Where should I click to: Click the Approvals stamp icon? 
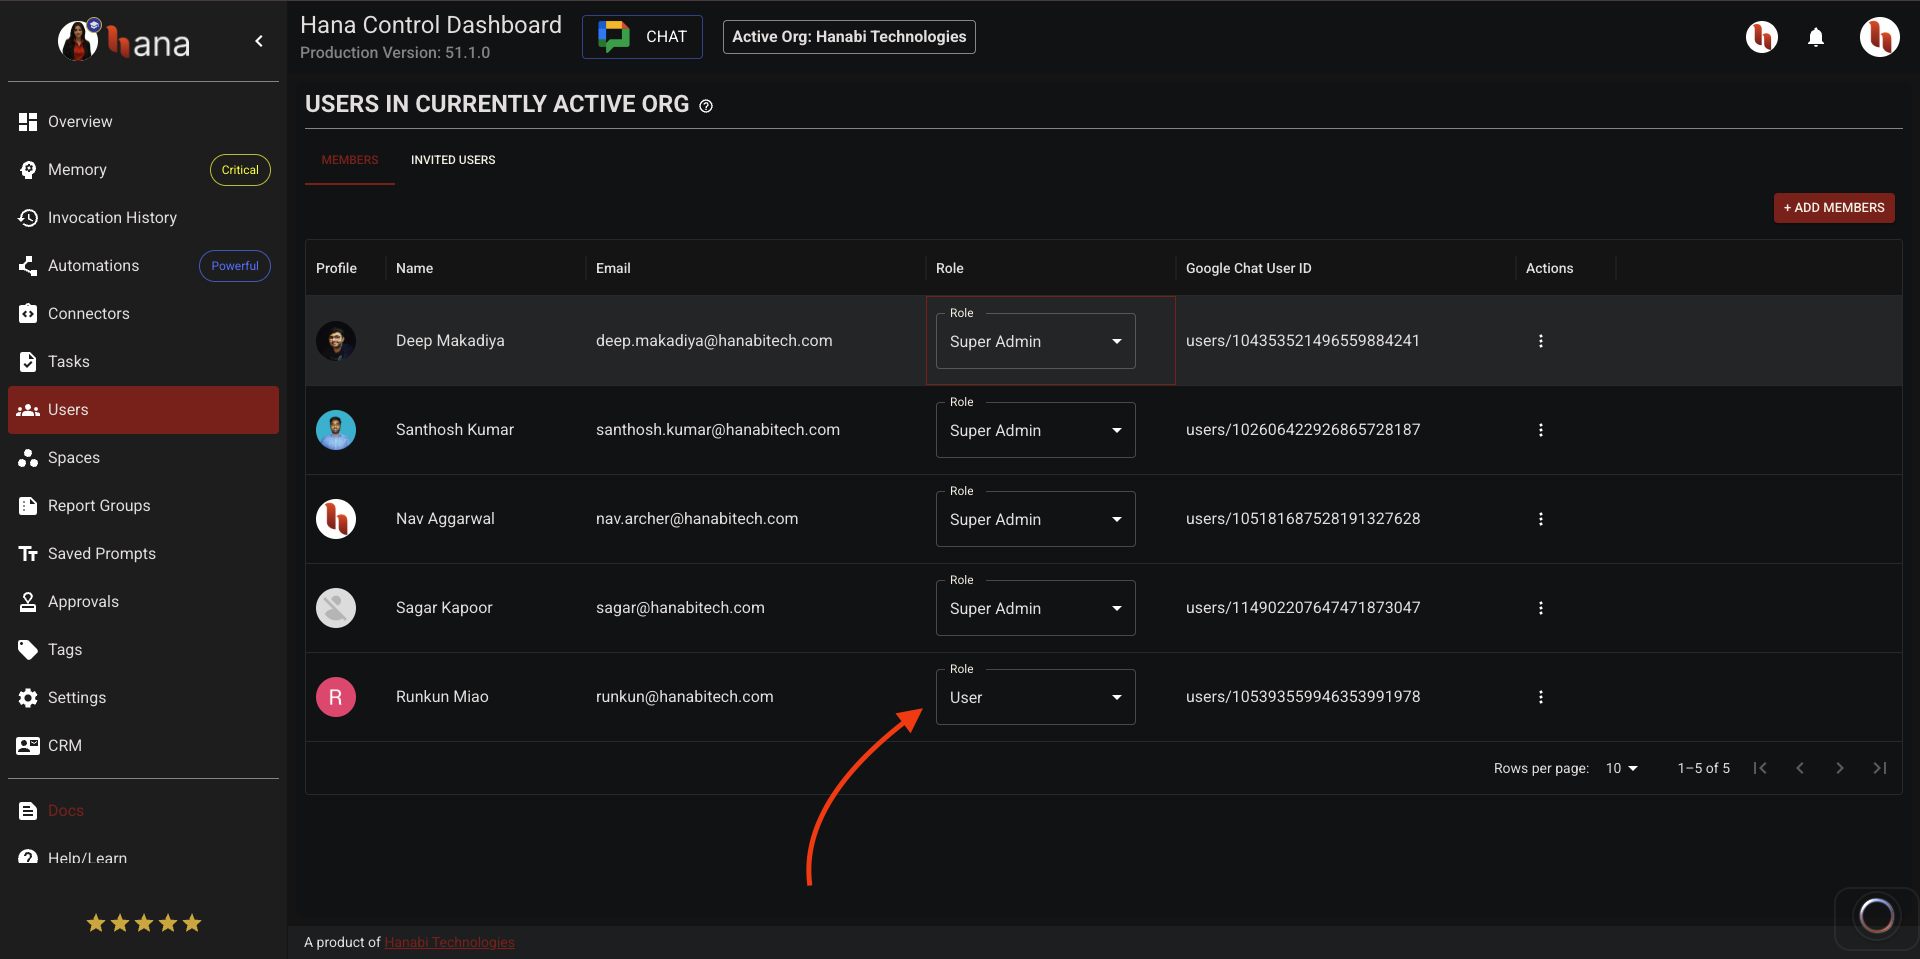28,602
